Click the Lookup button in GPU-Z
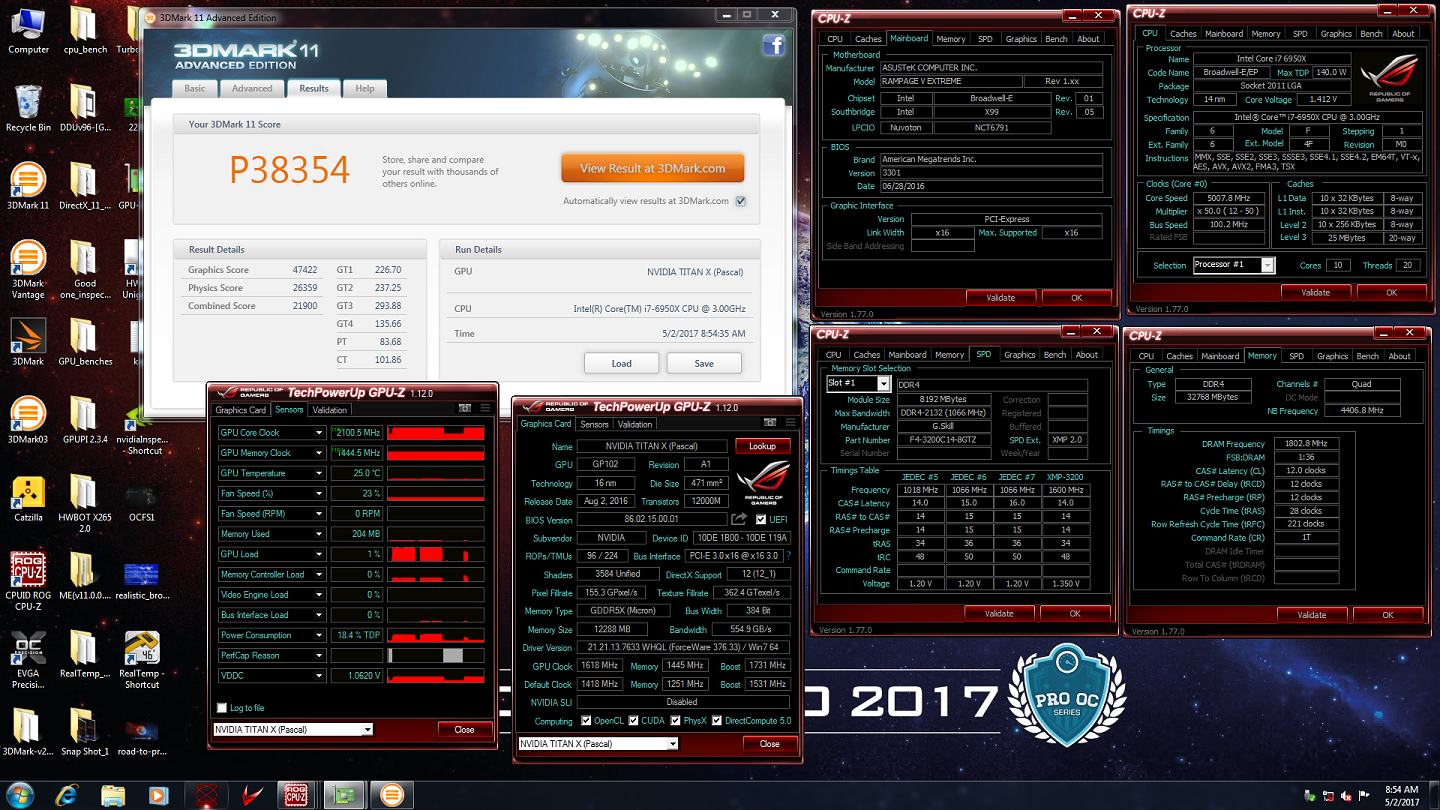Viewport: 1440px width, 810px height. coord(763,446)
